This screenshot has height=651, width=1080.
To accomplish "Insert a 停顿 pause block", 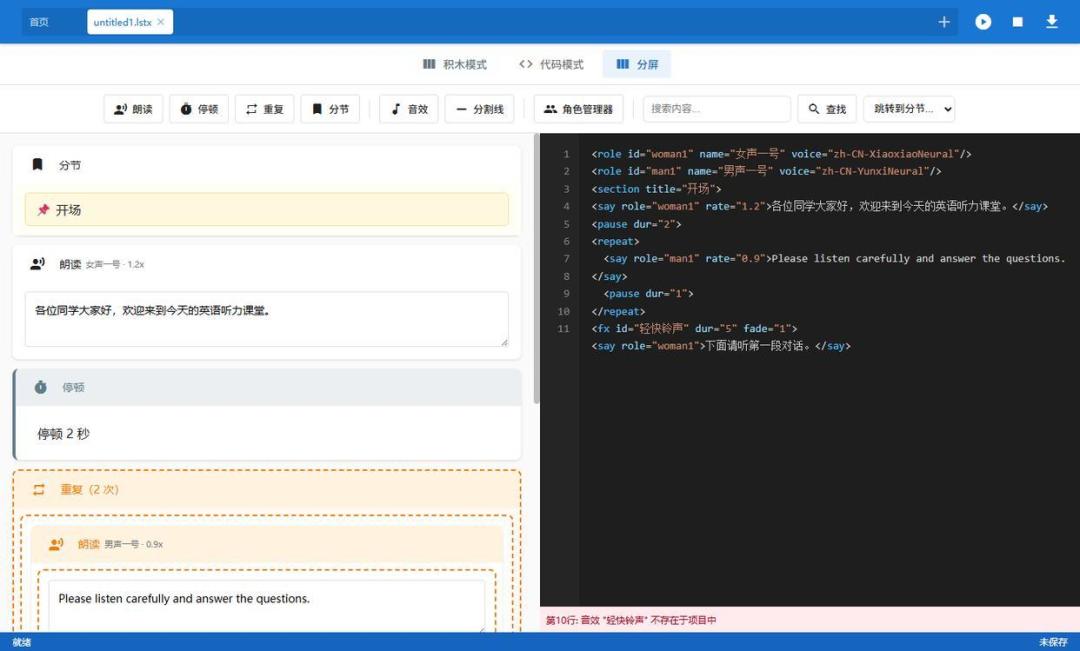I will tap(199, 109).
